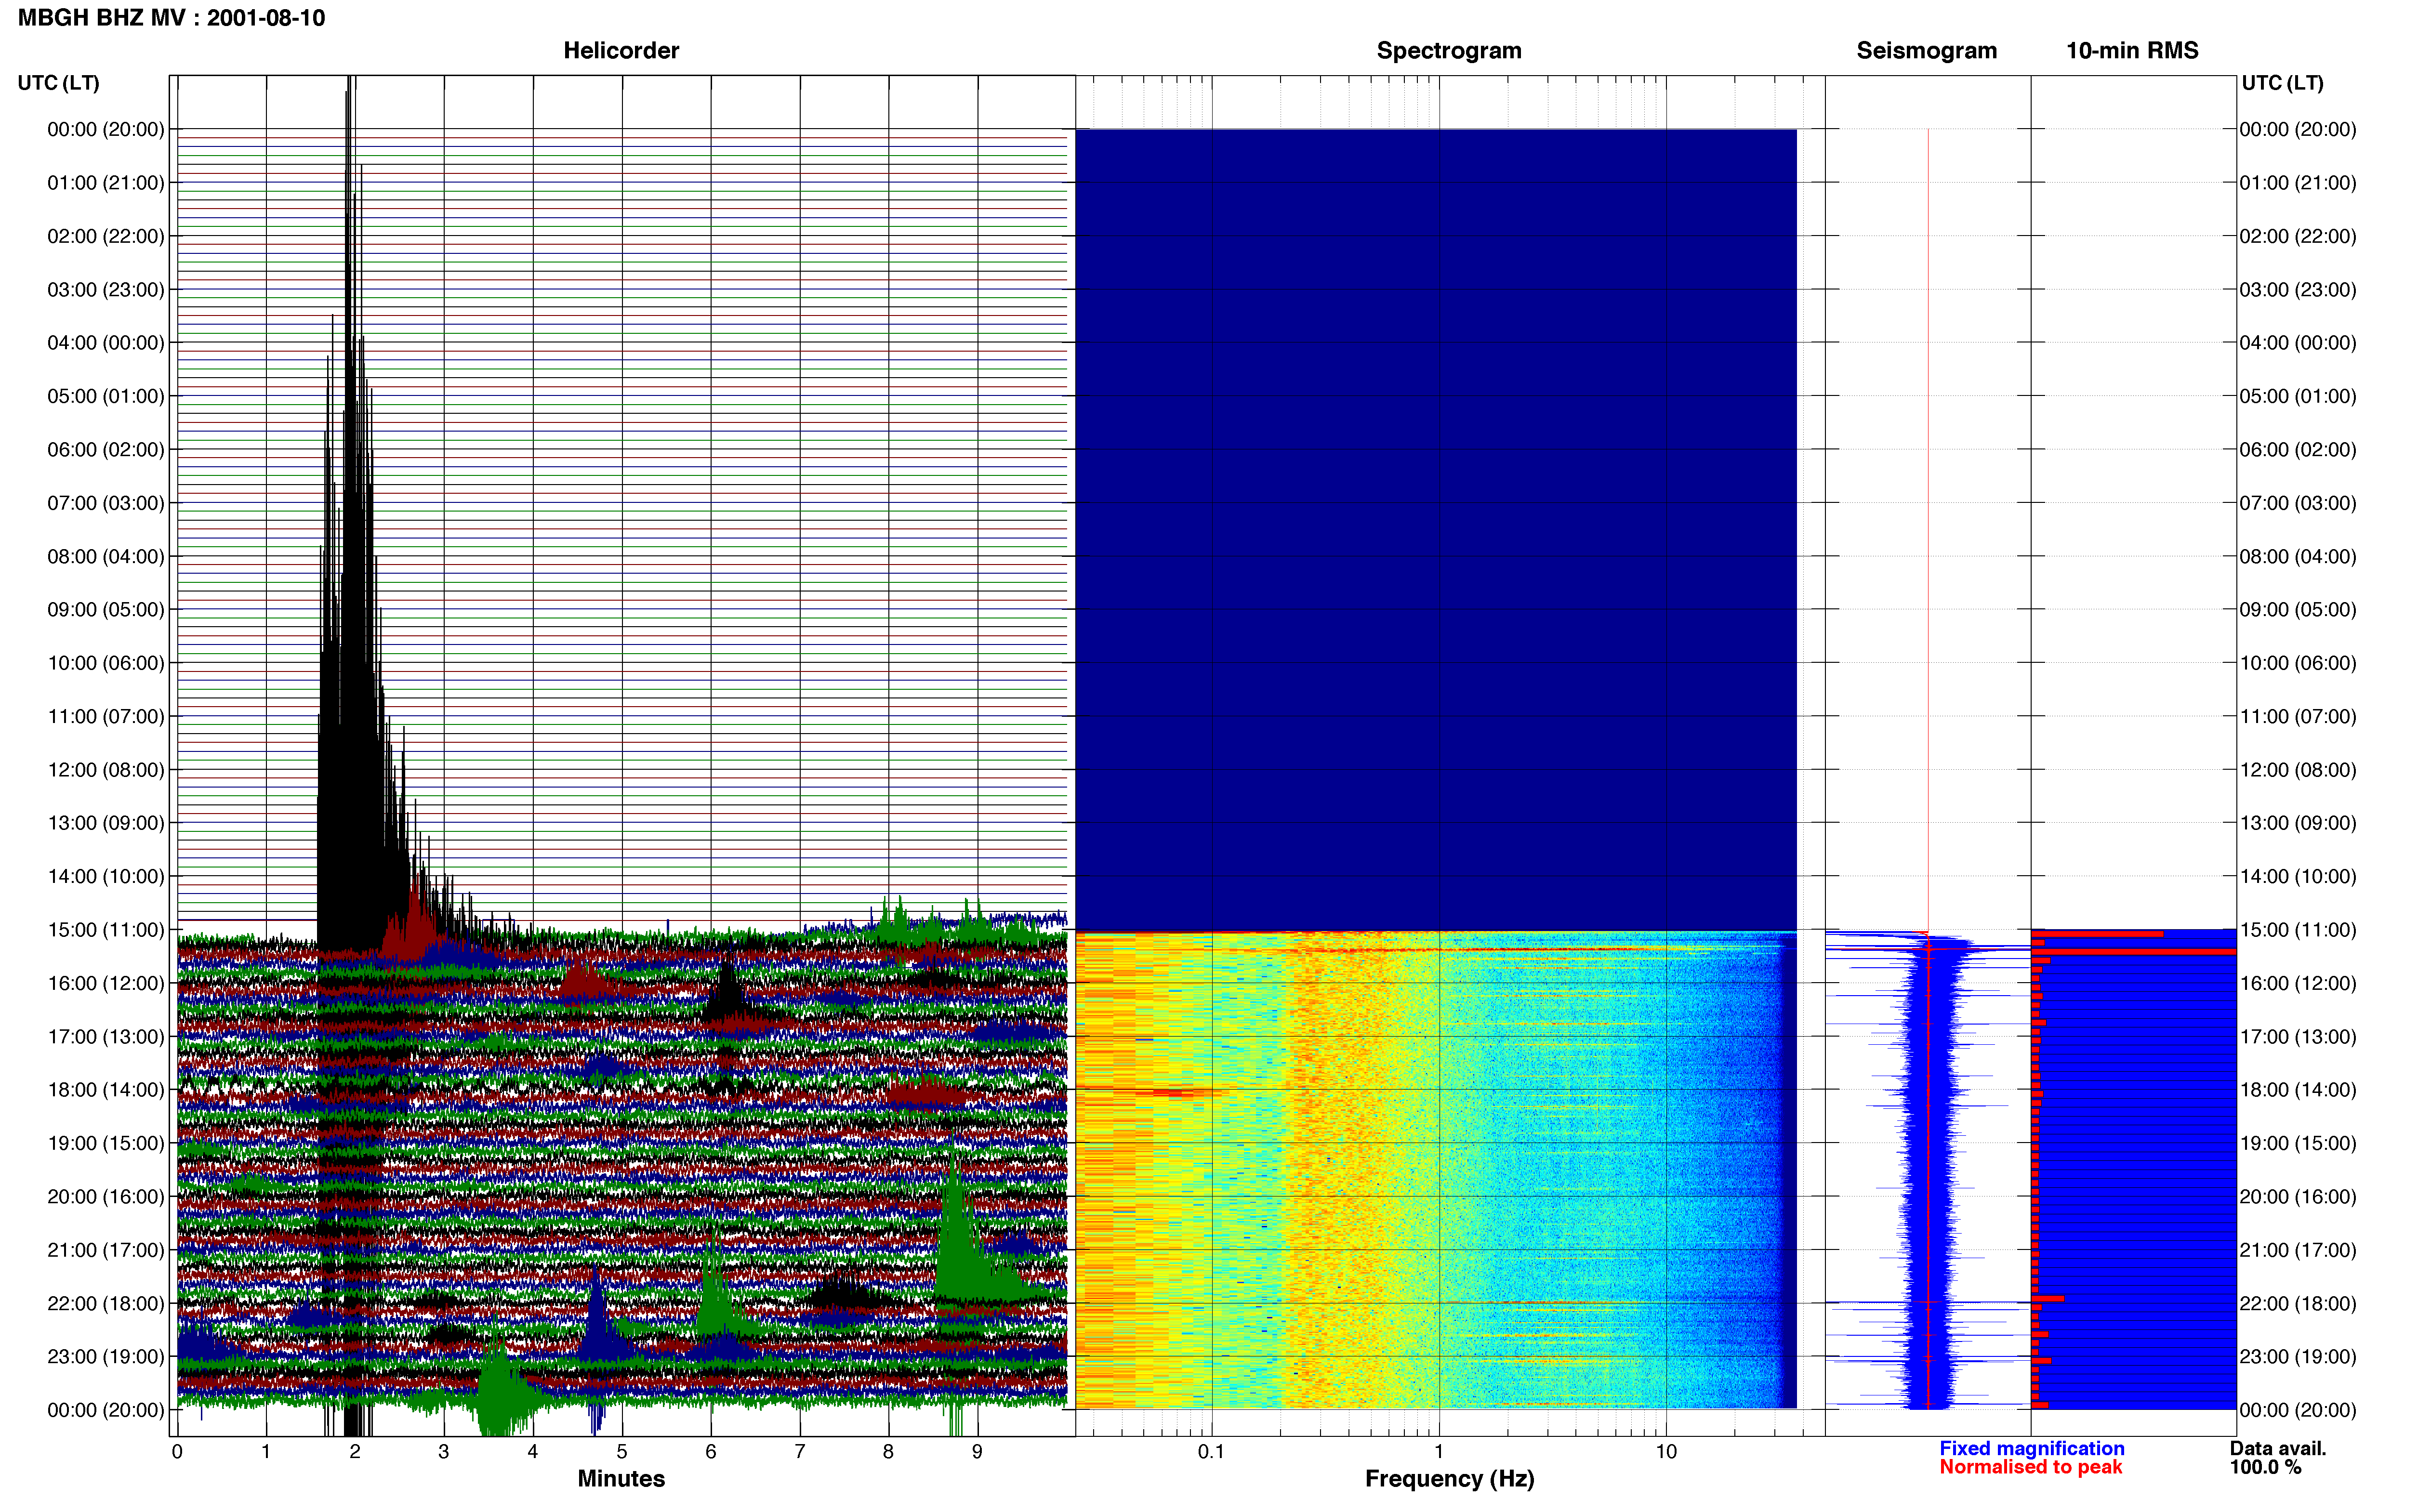Click left time label '03:00 (23:00)'
Screen dimensions: 2418x1512
coord(106,290)
